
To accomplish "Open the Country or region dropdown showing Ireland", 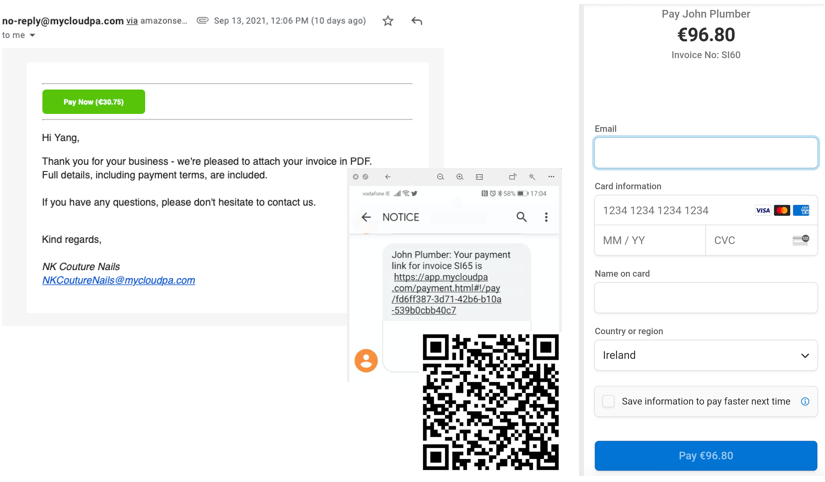I will tap(706, 355).
